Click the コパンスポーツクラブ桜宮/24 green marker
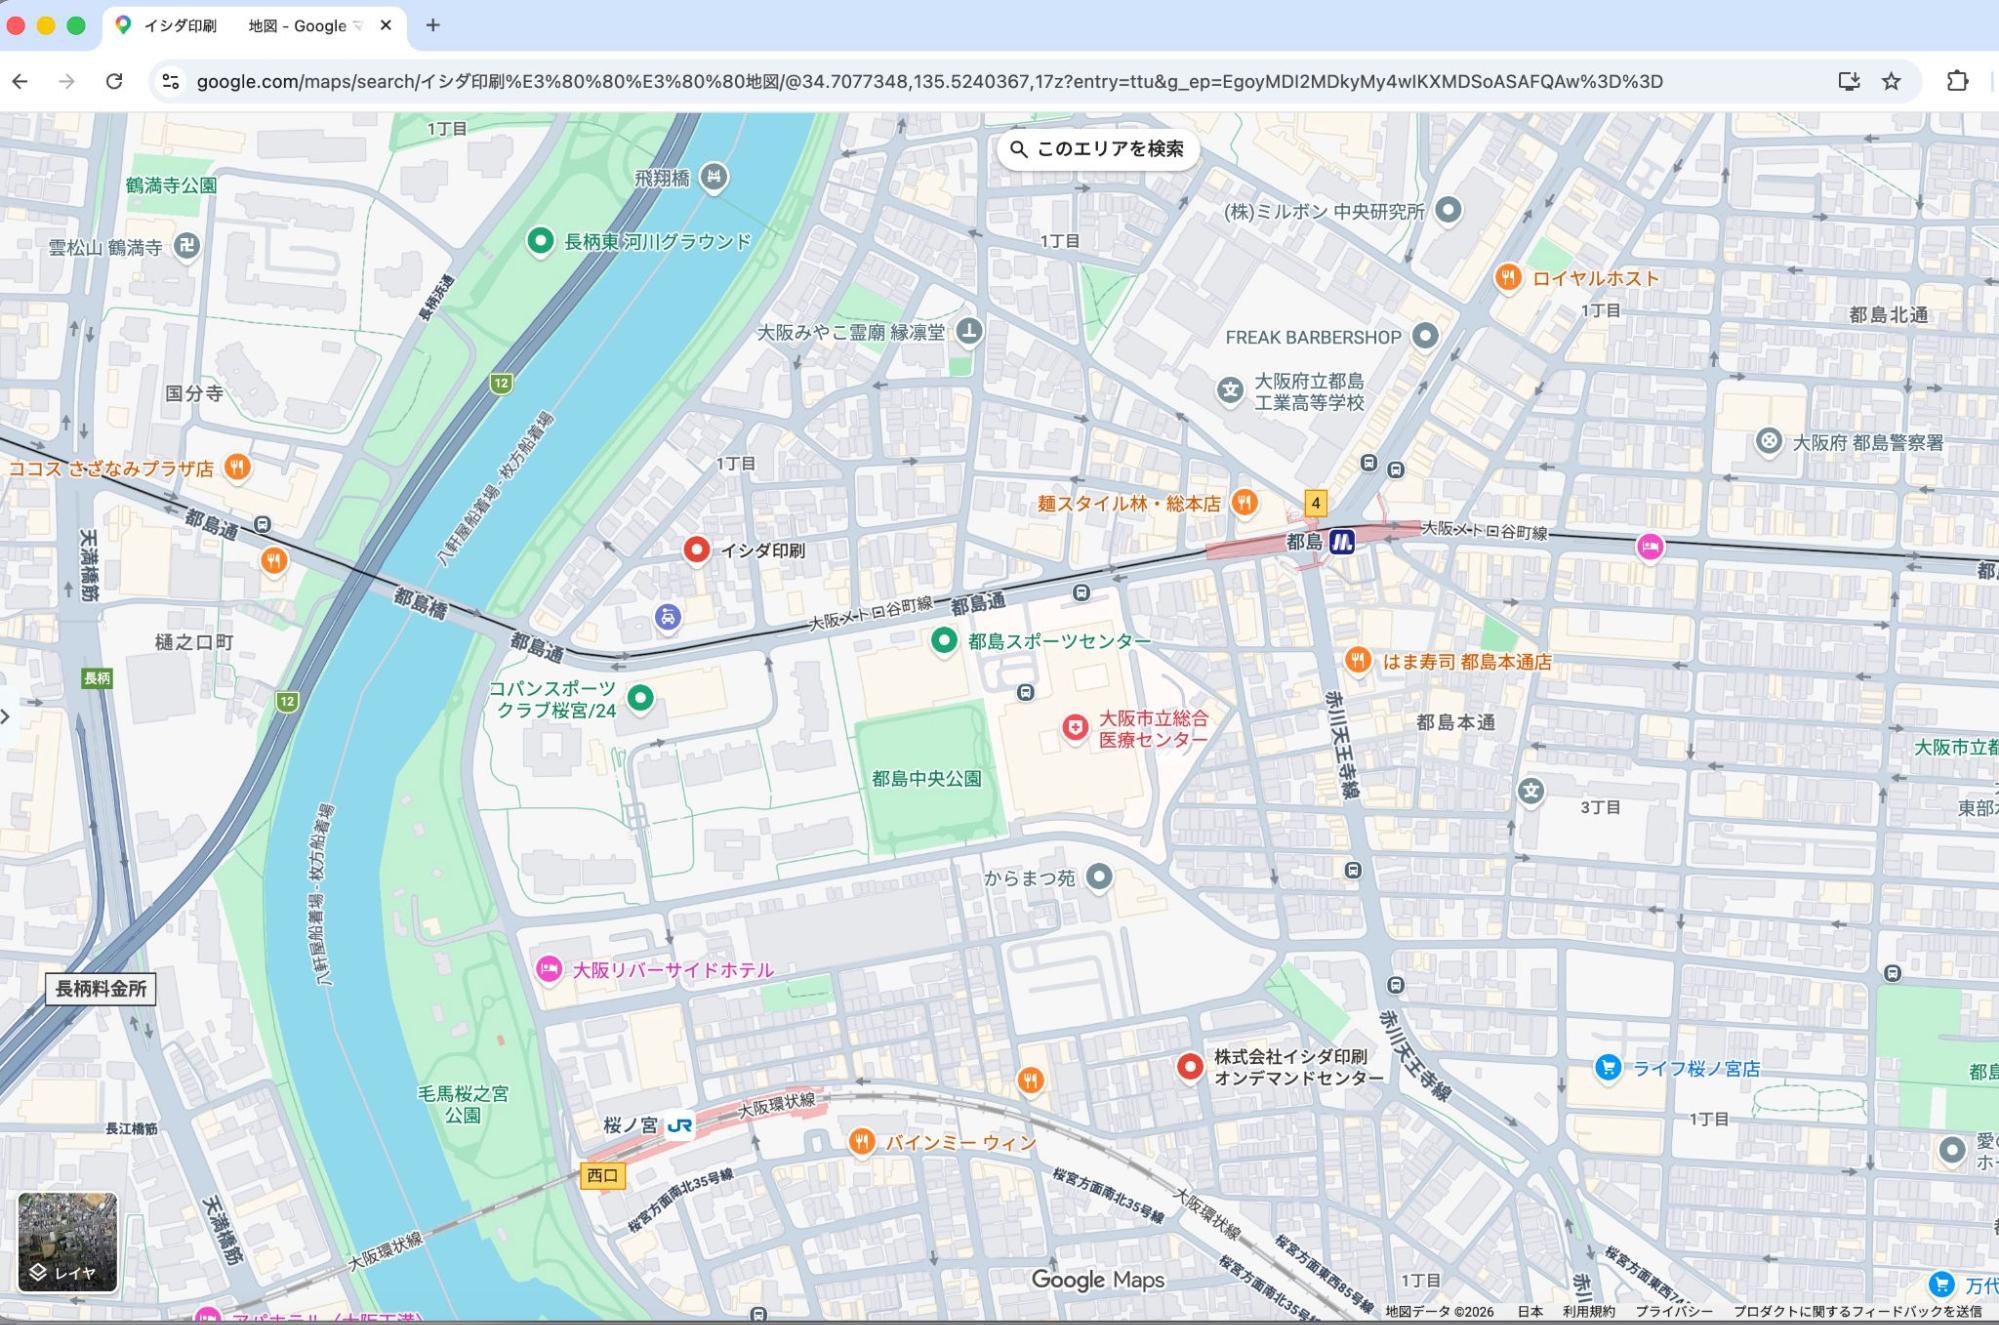Image resolution: width=1999 pixels, height=1325 pixels. (x=640, y=697)
